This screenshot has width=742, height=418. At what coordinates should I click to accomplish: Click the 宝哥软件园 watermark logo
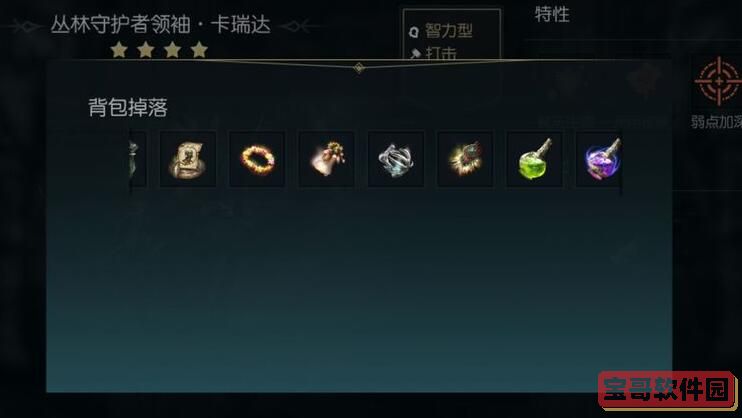(667, 390)
